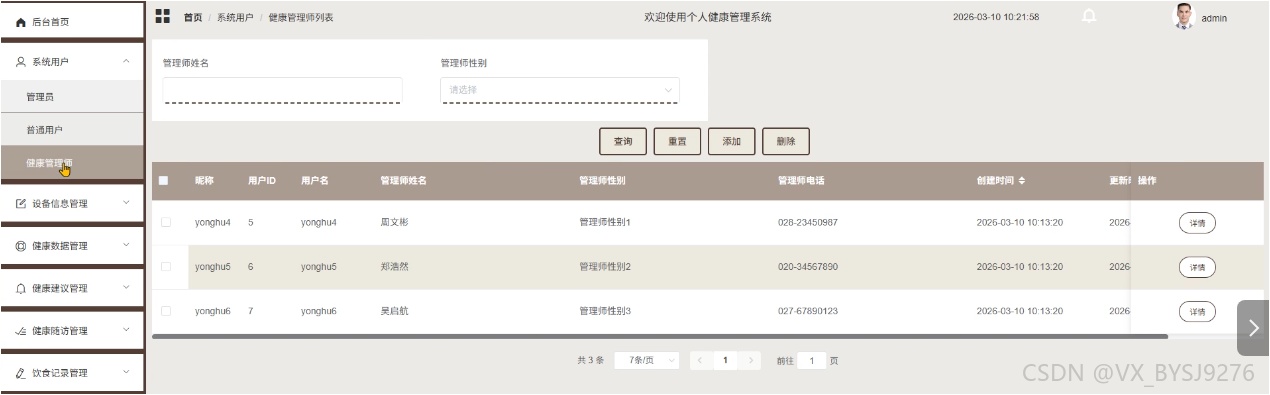The width and height of the screenshot is (1270, 395).
Task: Click the right arrow tab on the page edge
Action: click(x=1253, y=328)
